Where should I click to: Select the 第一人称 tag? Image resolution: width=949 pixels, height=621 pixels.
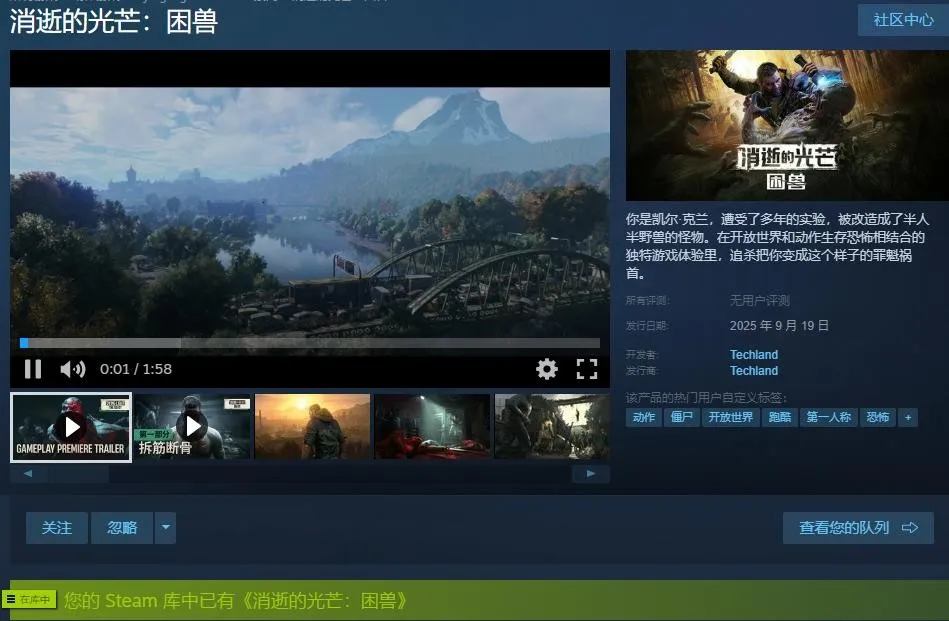pyautogui.click(x=828, y=417)
